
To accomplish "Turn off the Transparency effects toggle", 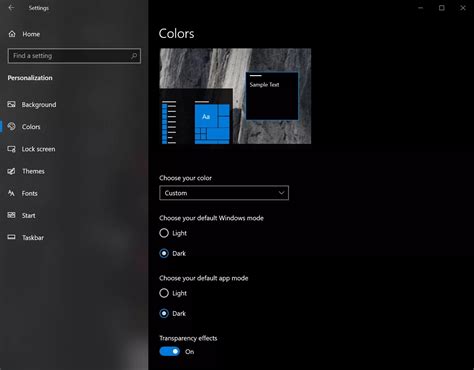I will coord(170,351).
